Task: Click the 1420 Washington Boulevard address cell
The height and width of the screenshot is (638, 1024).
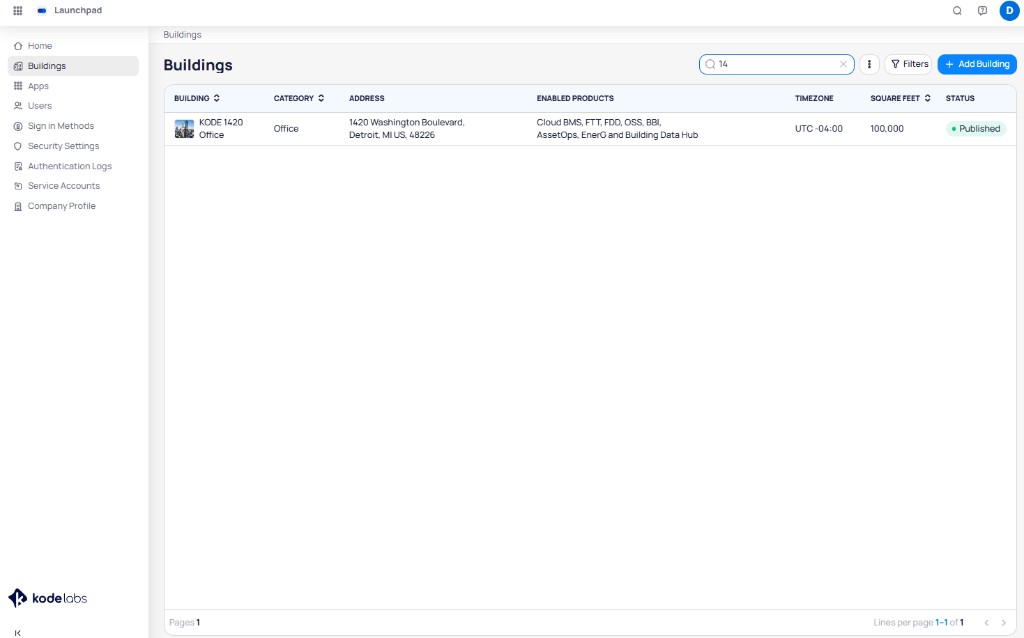Action: (x=406, y=129)
